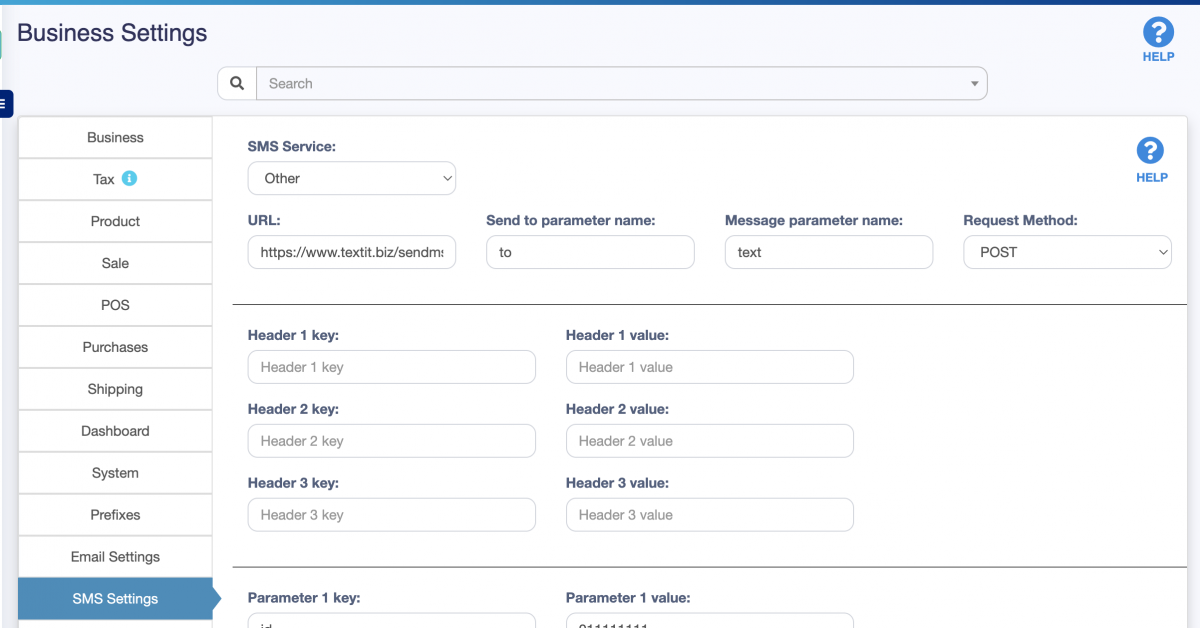Image resolution: width=1200 pixels, height=628 pixels.
Task: Click the Message parameter name field
Action: pos(829,252)
